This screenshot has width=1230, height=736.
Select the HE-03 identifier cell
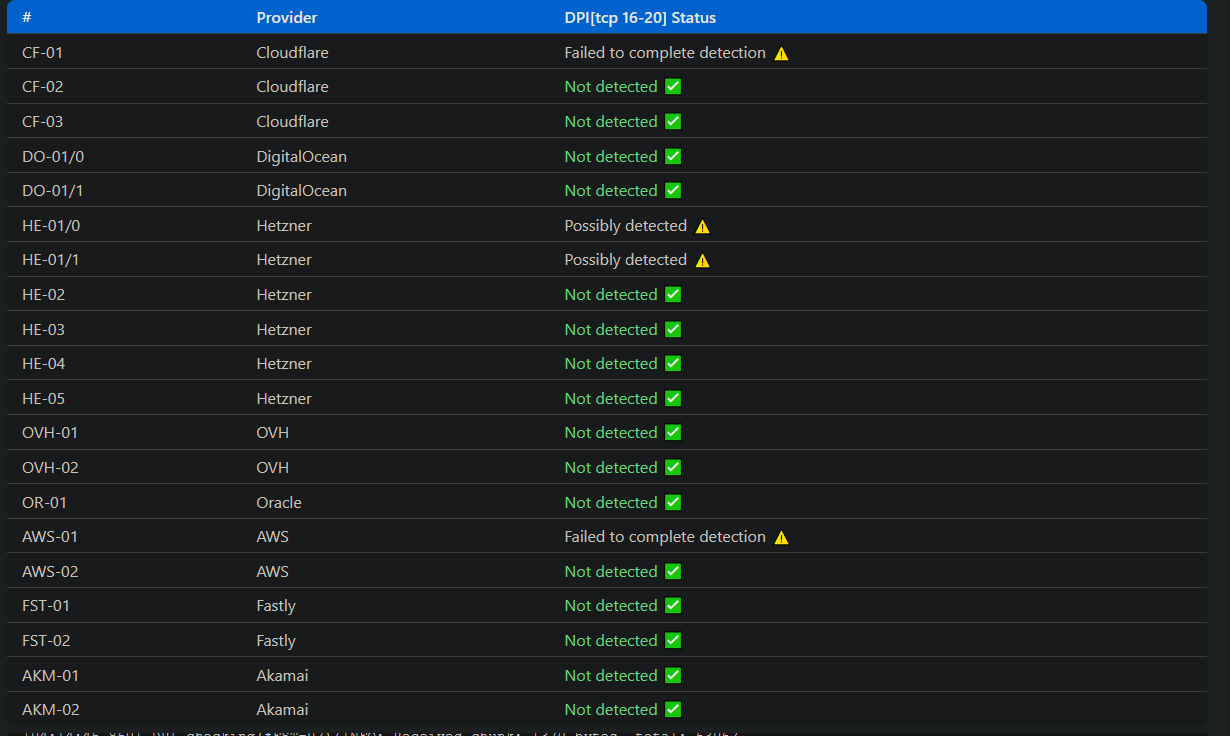coord(43,330)
